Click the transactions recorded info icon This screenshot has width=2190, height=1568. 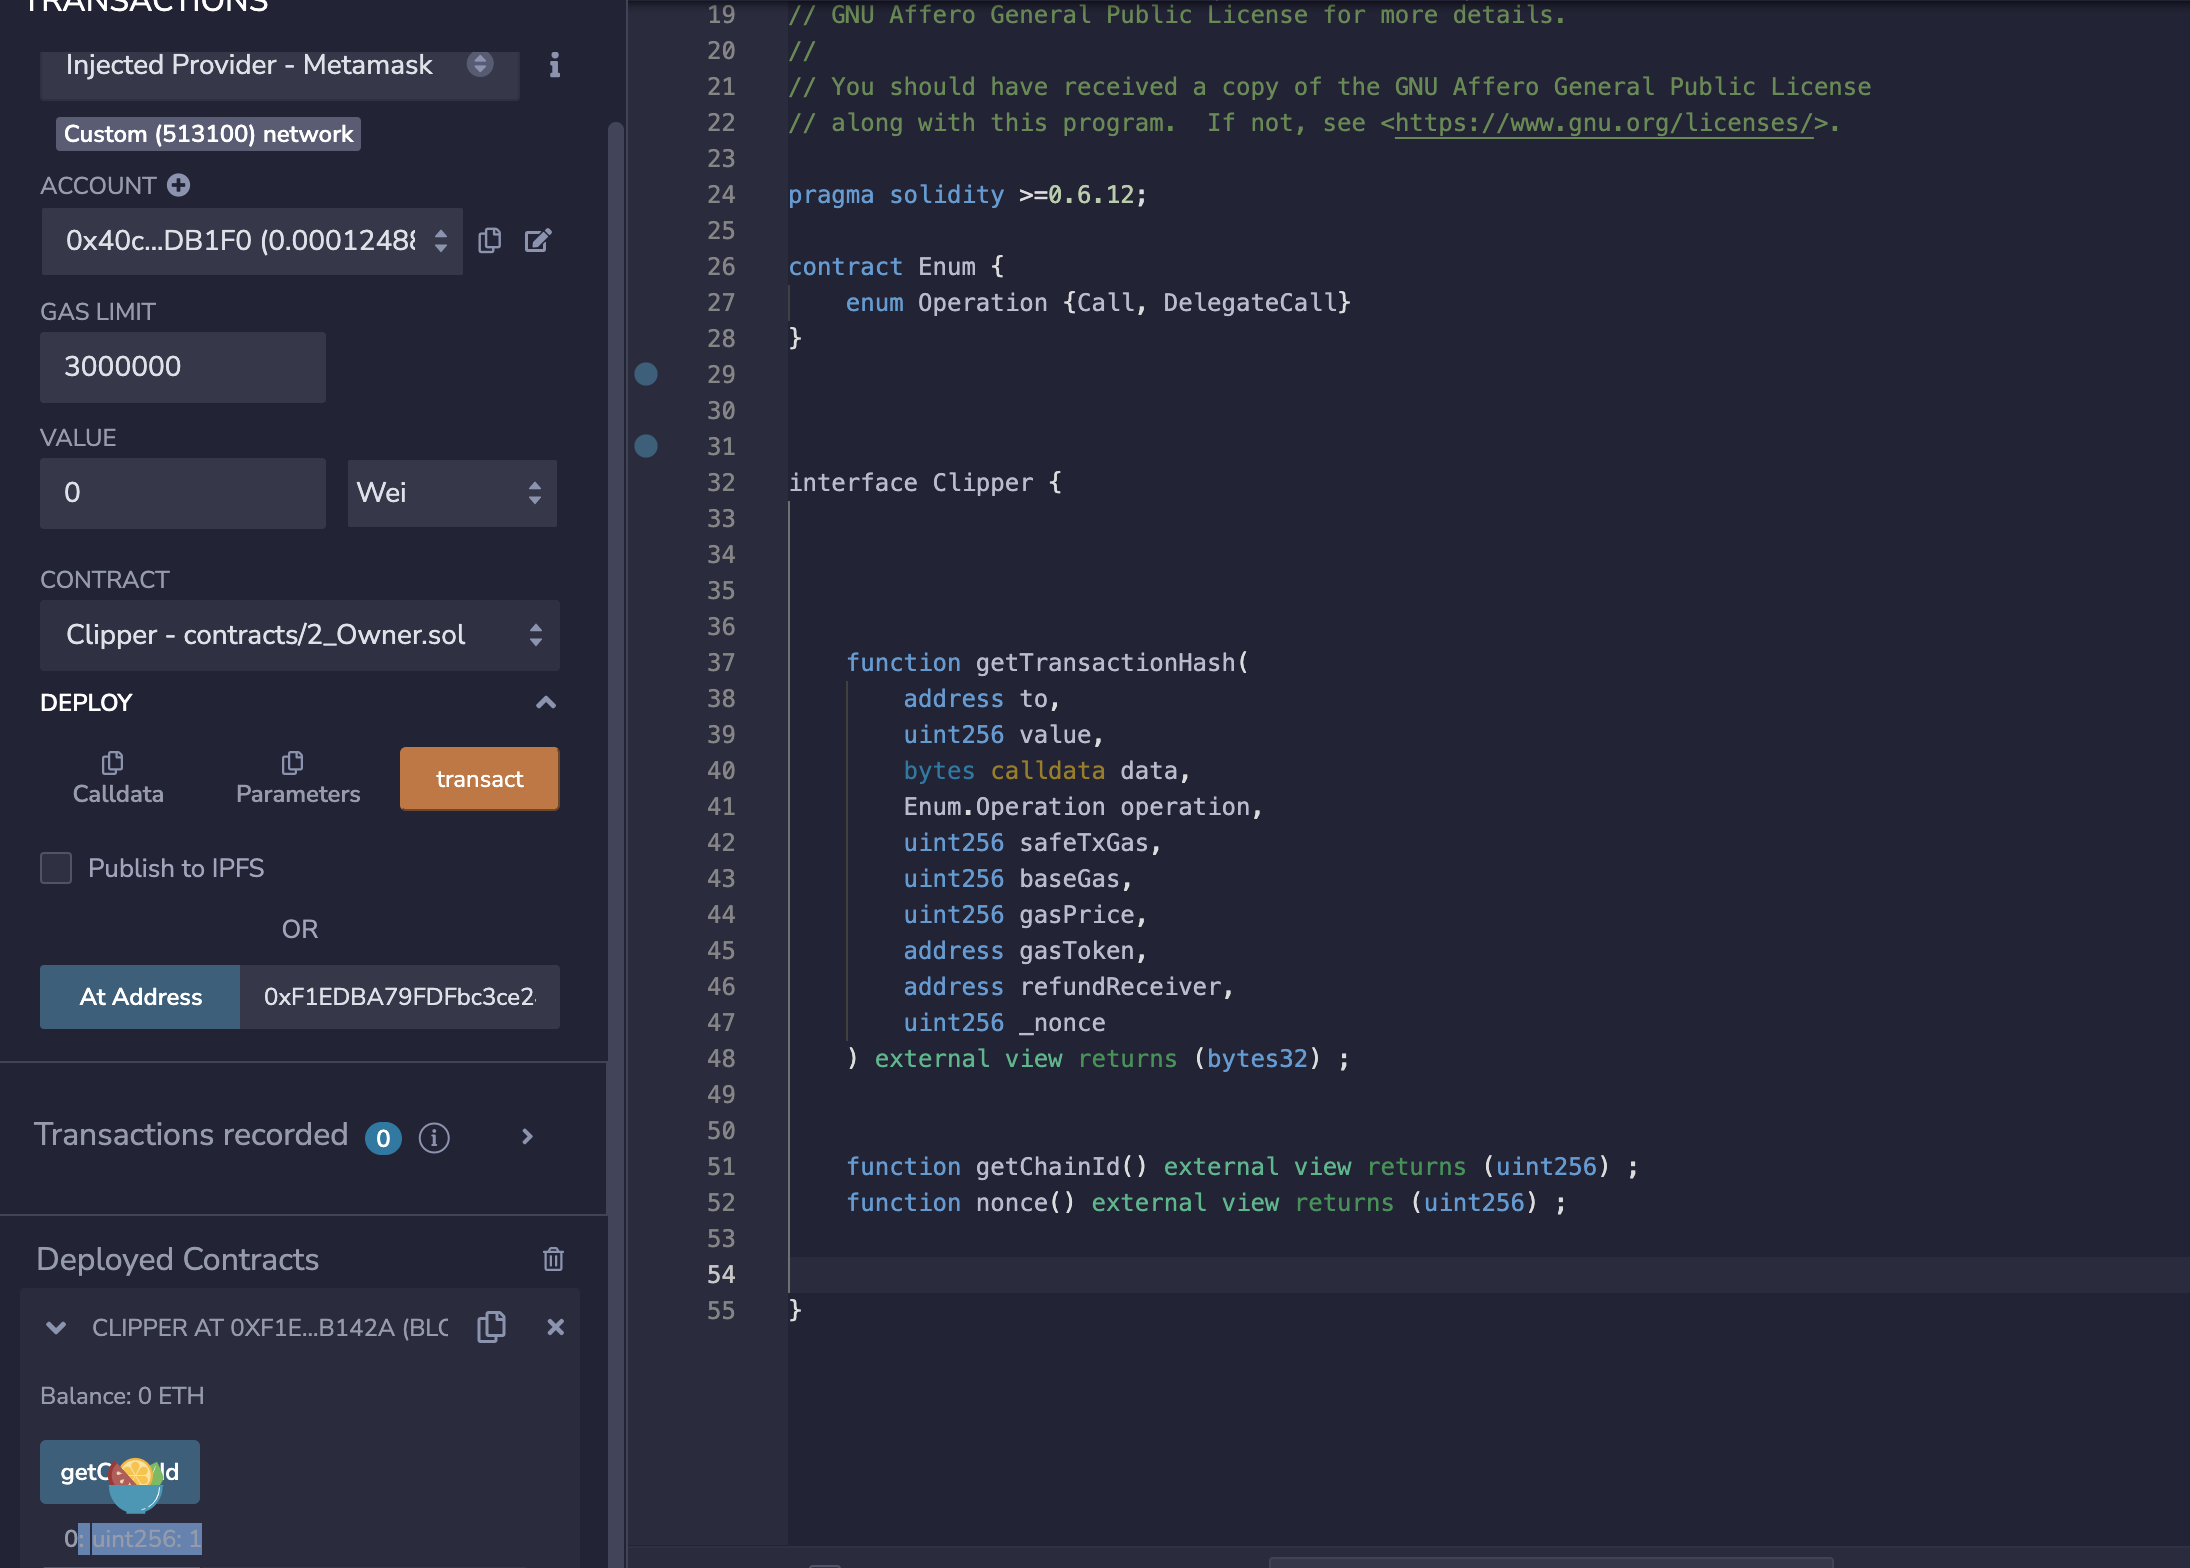point(433,1137)
